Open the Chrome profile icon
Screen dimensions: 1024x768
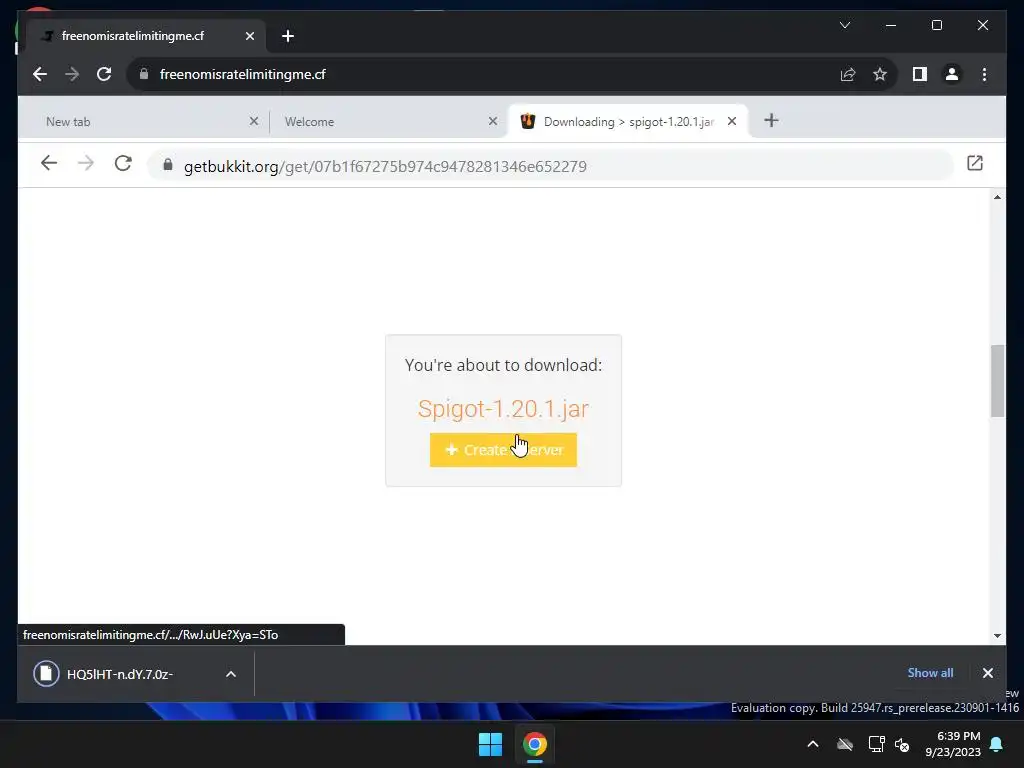952,74
